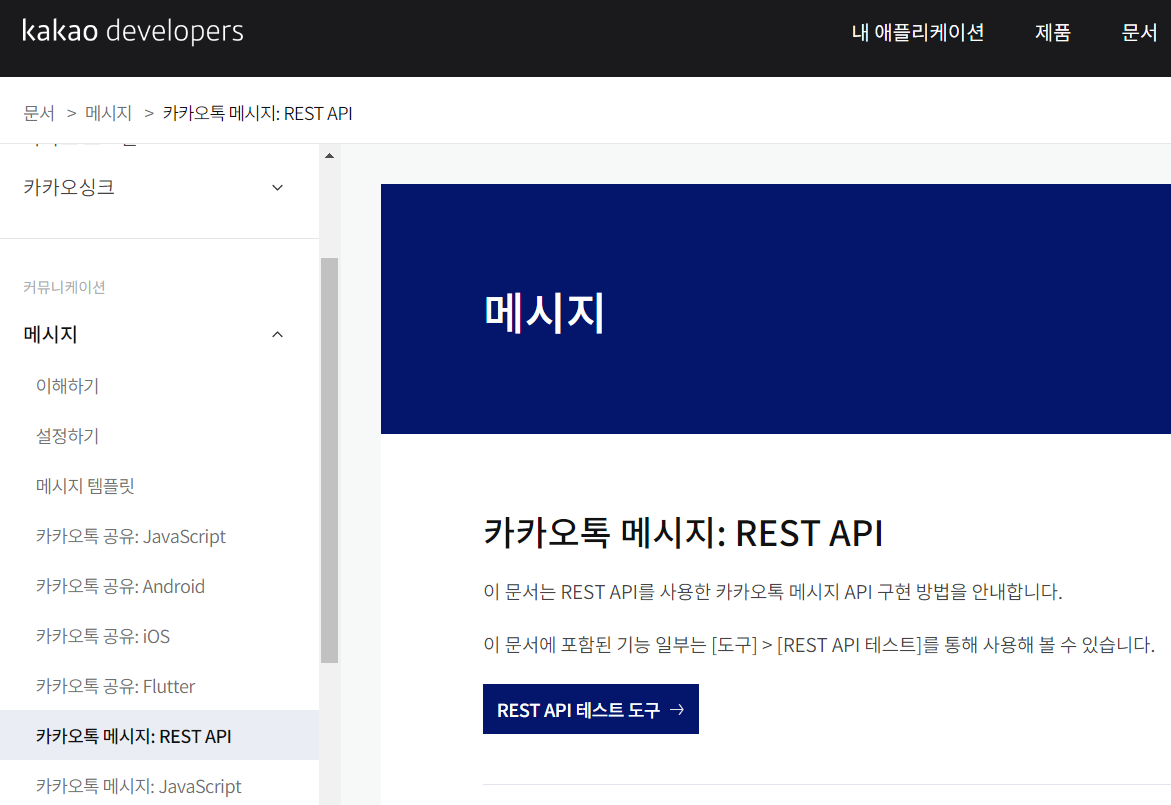The image size is (1171, 805).
Task: Open 메시지 템플릿 in the sidebar
Action: tap(85, 486)
